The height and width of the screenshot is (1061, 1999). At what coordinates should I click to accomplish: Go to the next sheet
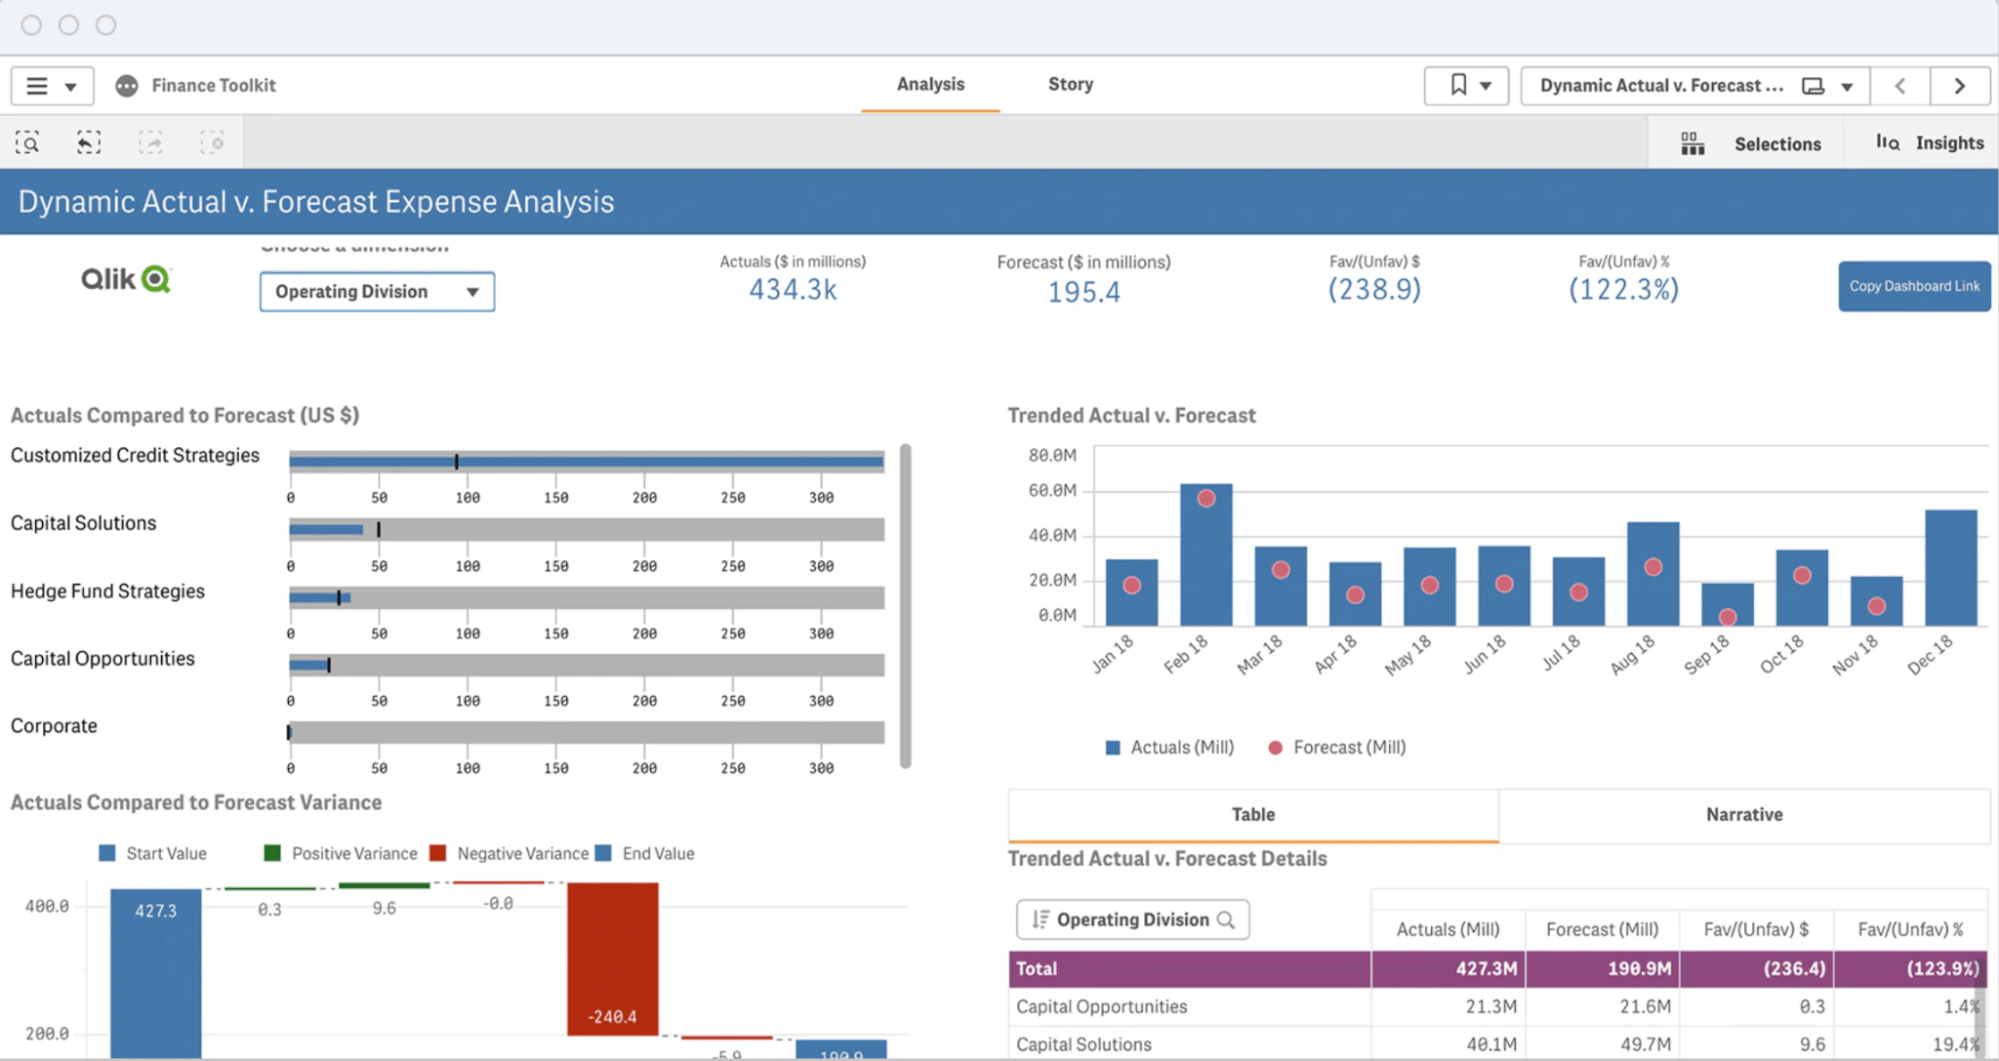(1959, 85)
